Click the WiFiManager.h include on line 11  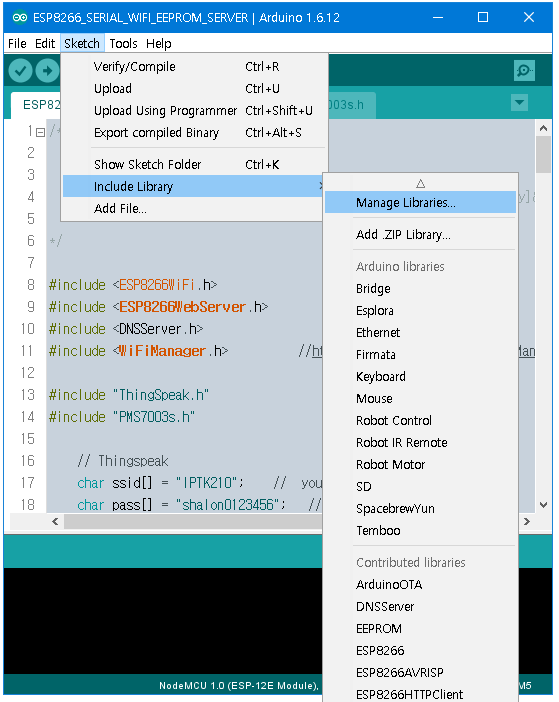point(138,351)
